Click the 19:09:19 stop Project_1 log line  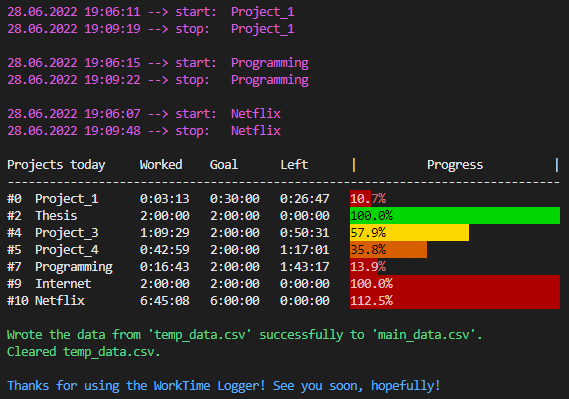pyautogui.click(x=151, y=29)
